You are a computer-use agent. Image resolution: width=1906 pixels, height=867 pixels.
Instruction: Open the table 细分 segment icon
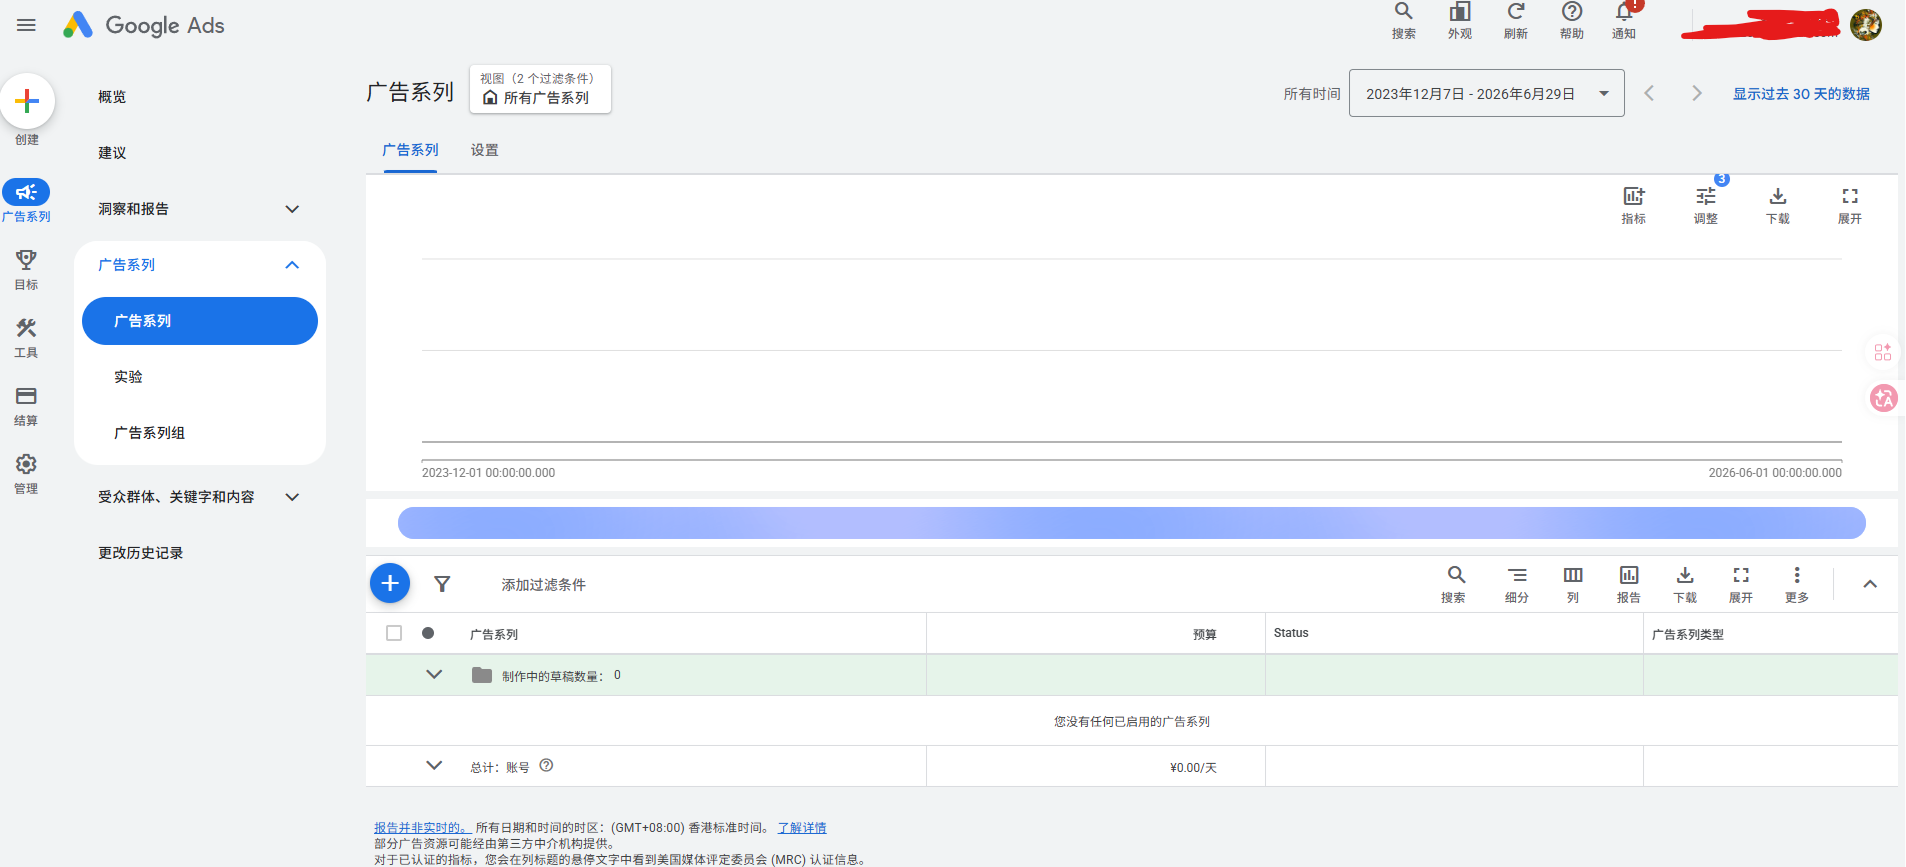point(1517,584)
